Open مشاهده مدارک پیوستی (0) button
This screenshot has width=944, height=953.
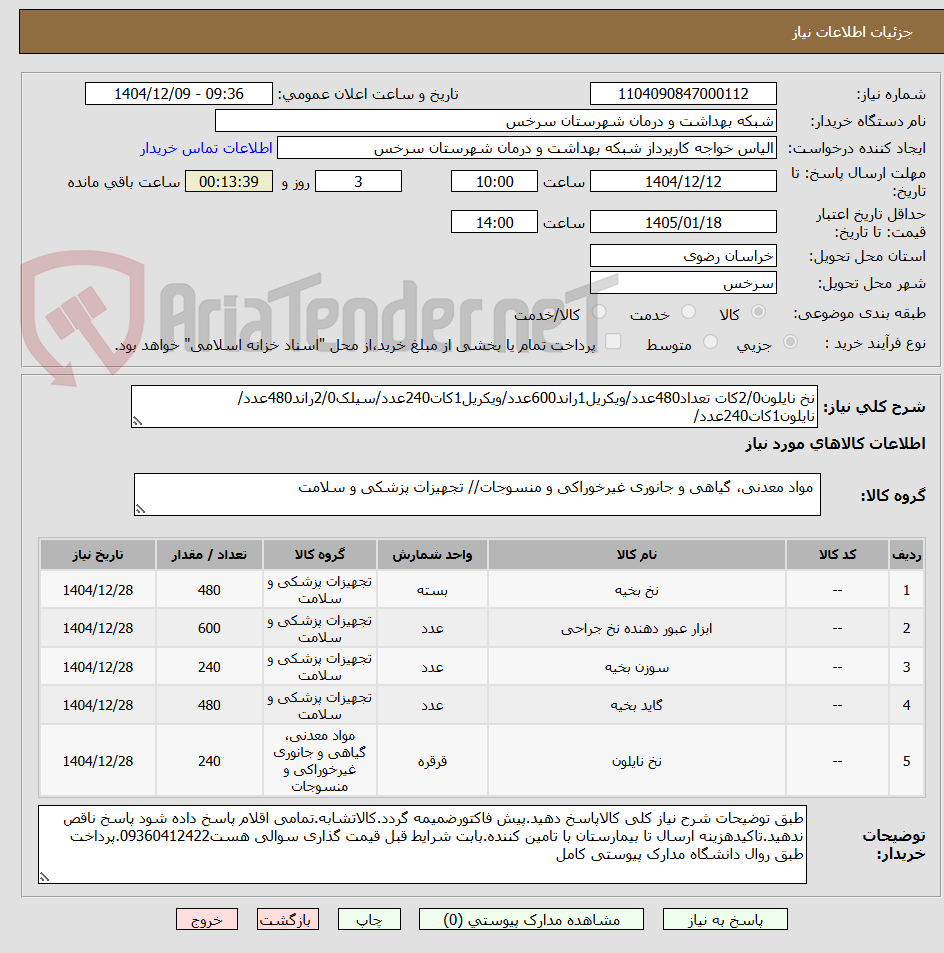(531, 920)
